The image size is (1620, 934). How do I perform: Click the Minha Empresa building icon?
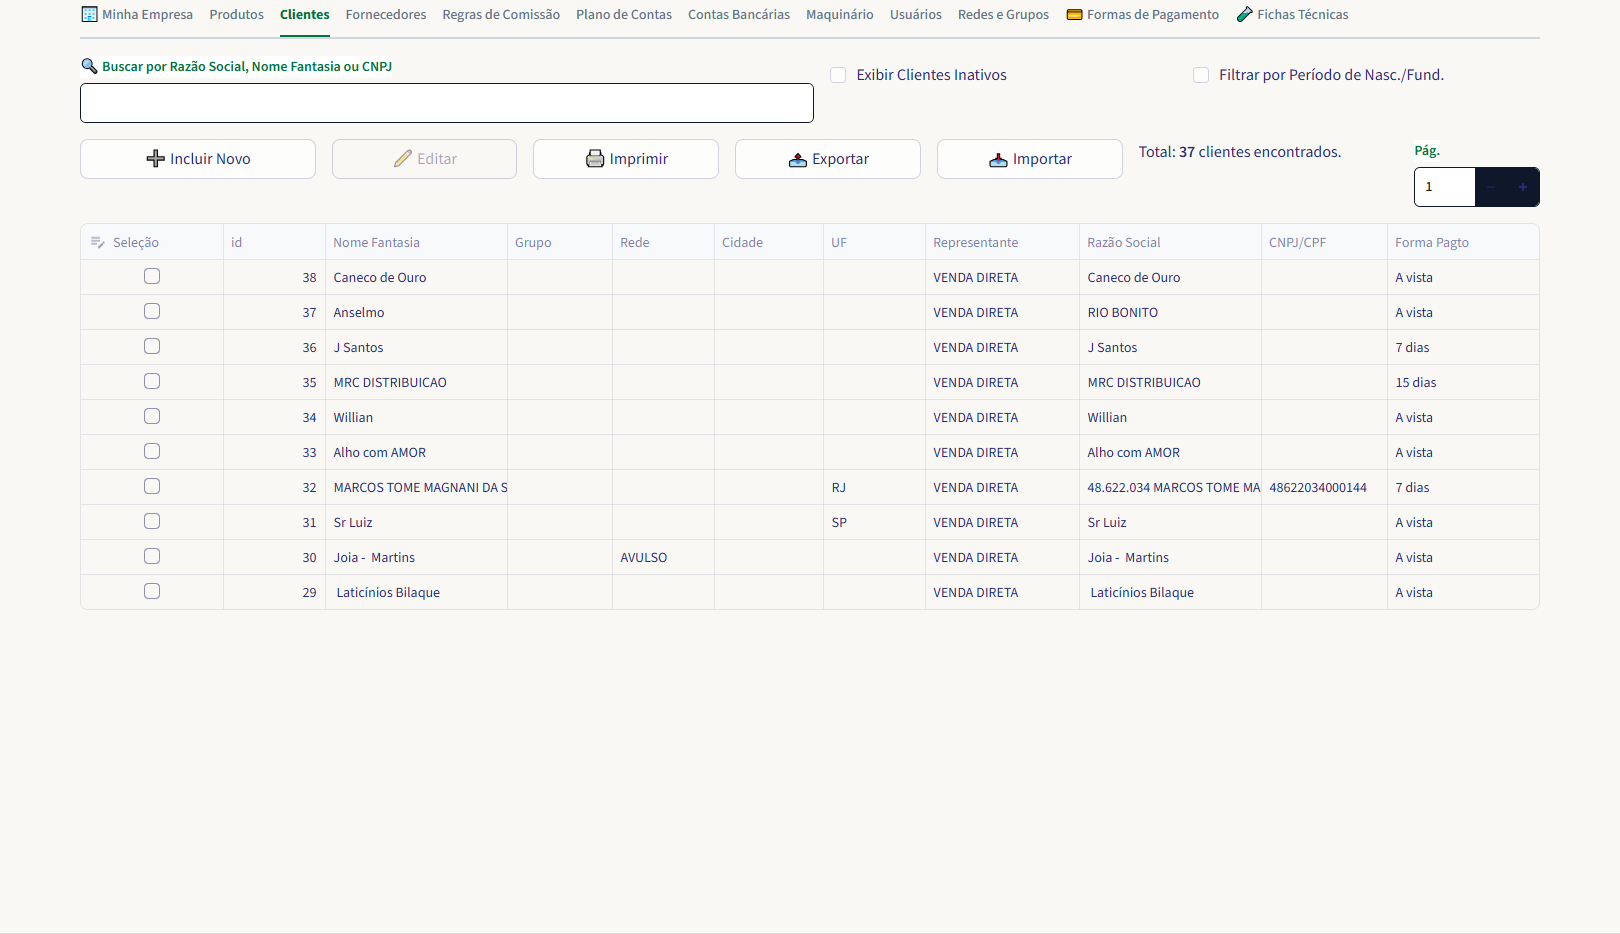[x=89, y=14]
